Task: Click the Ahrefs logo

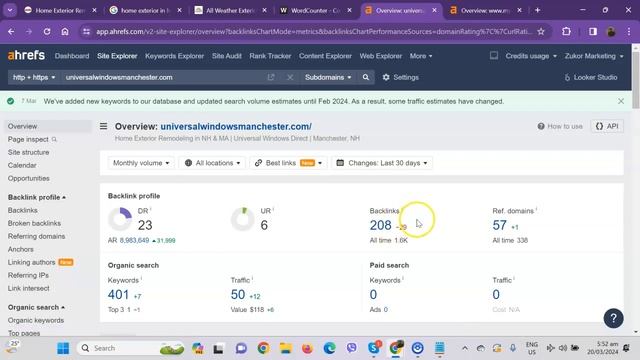Action: coord(26,56)
